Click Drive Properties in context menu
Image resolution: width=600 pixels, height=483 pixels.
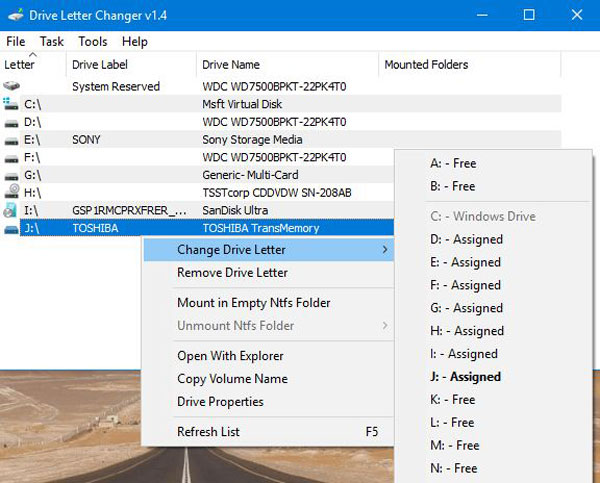tap(220, 402)
